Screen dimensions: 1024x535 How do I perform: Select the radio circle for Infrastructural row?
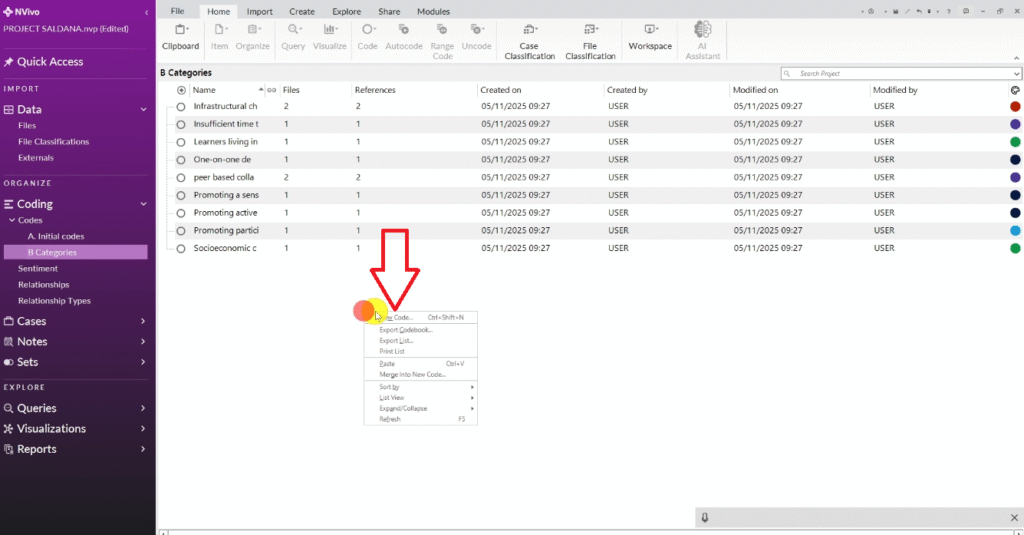tap(181, 106)
